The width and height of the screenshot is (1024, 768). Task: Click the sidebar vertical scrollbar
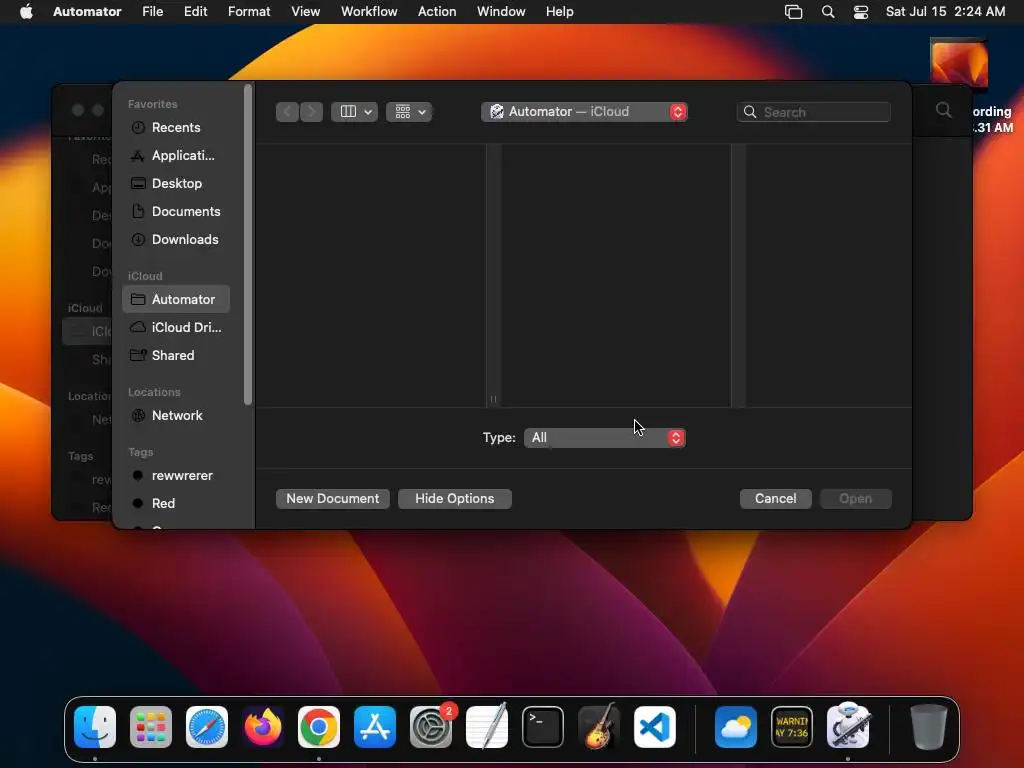point(248,245)
